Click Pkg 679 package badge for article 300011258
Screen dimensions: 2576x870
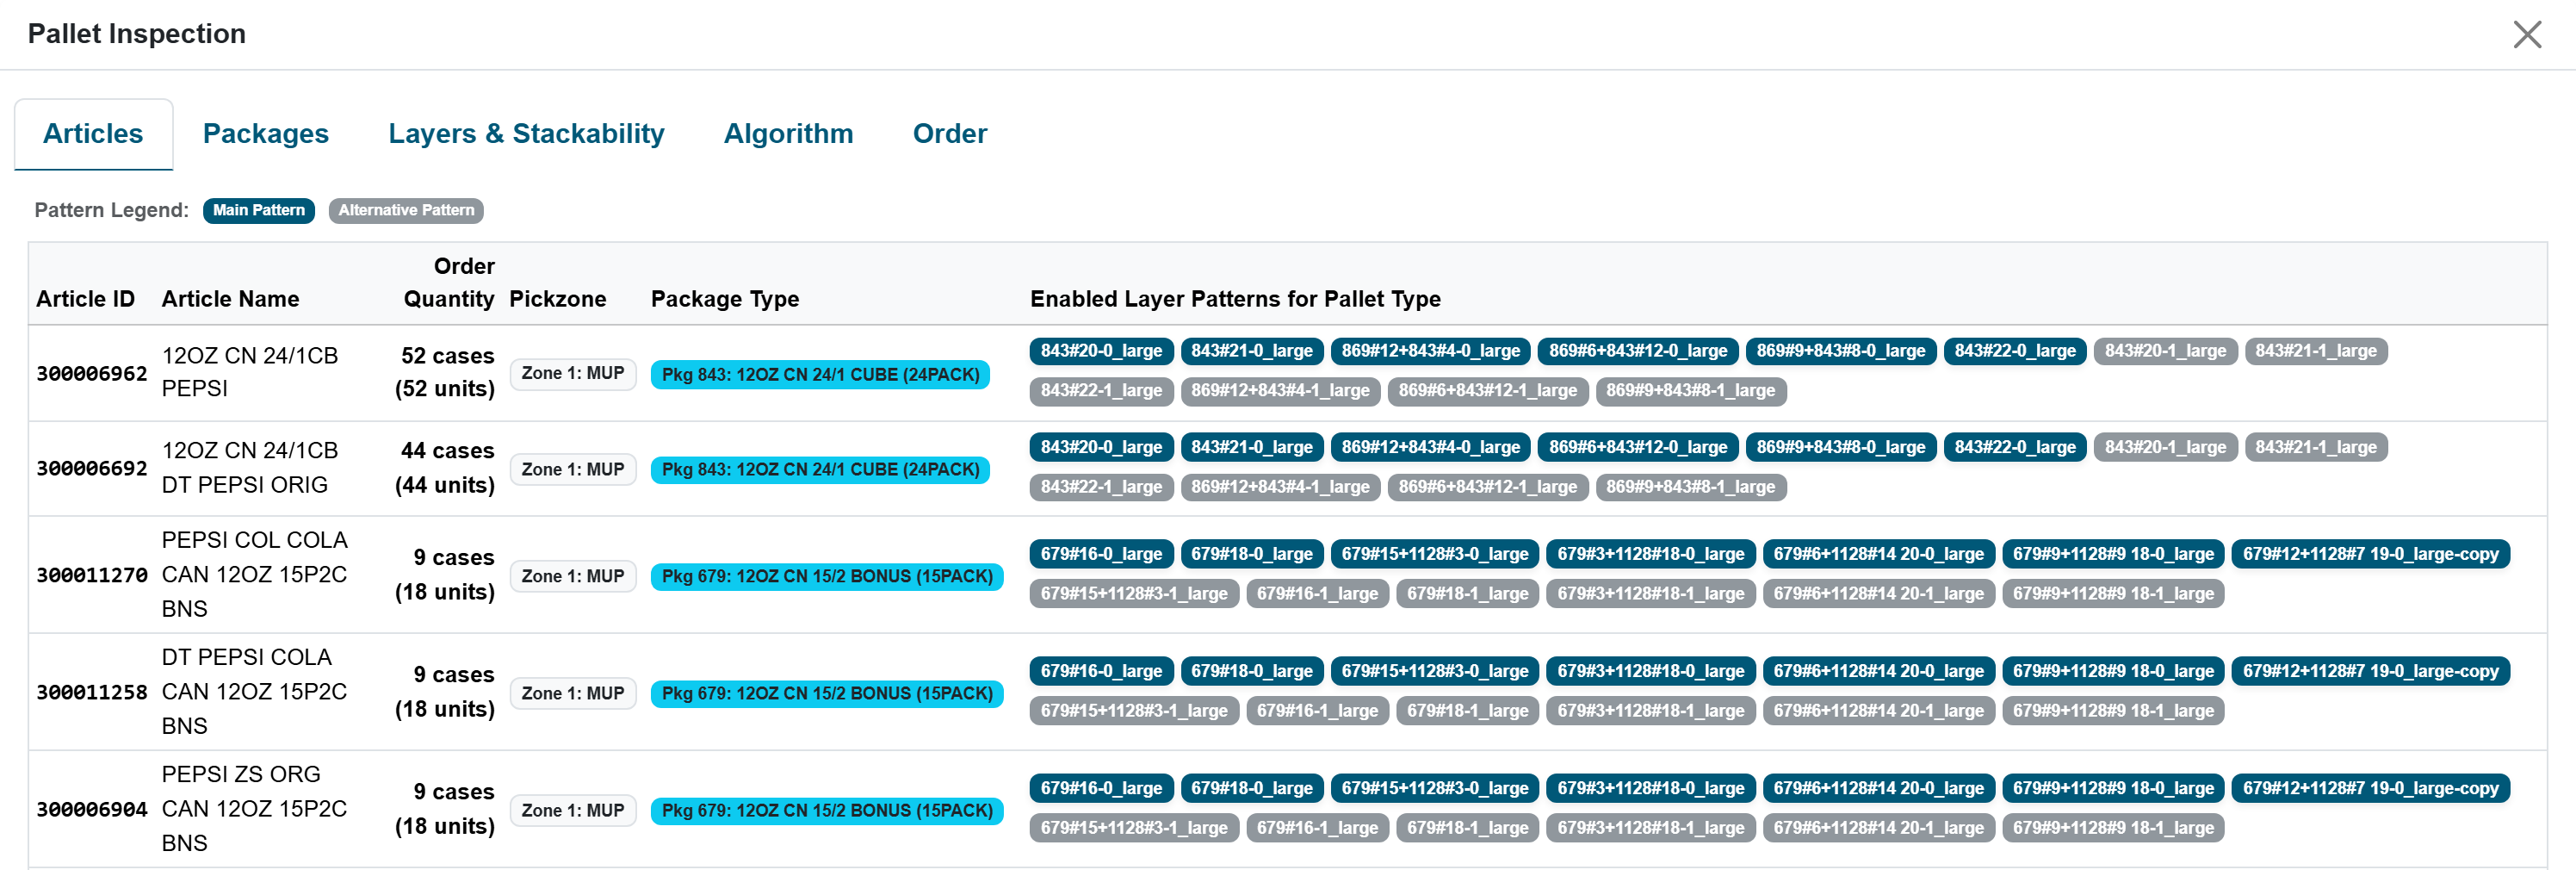[827, 694]
